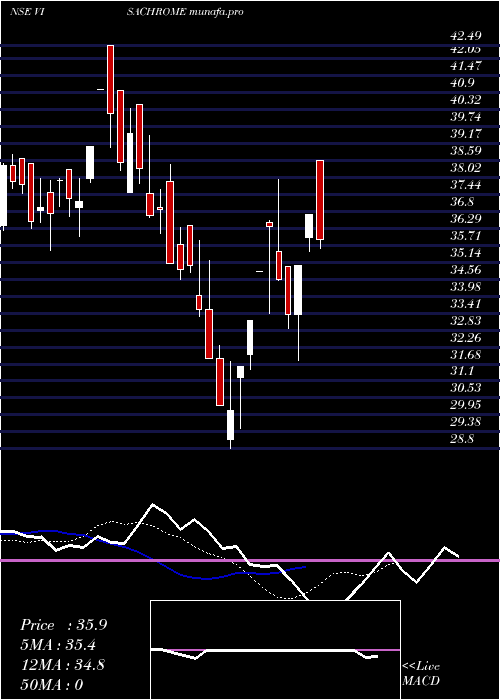Click the 40.32 price axis label
The width and height of the screenshot is (500, 700).
coord(466,100)
